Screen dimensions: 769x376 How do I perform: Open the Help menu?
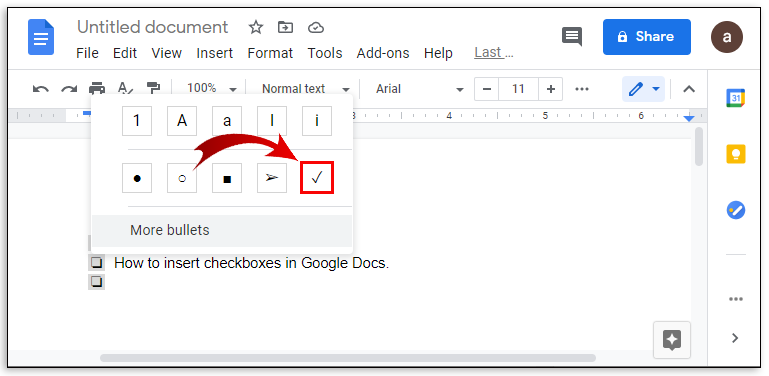tap(438, 53)
